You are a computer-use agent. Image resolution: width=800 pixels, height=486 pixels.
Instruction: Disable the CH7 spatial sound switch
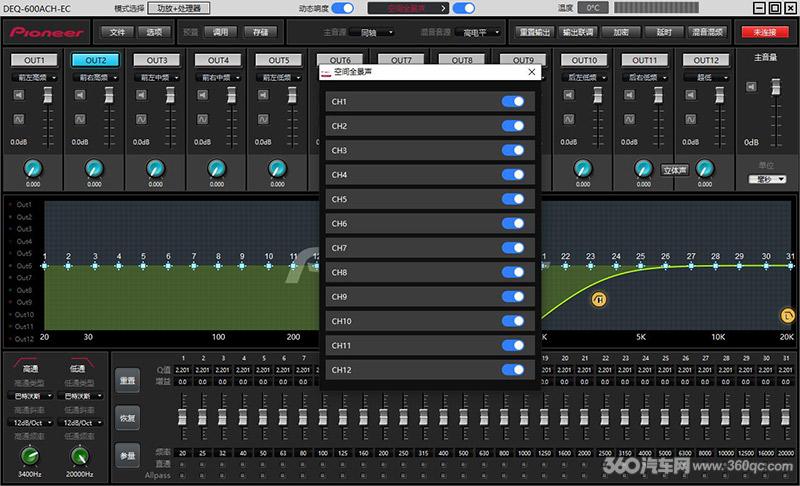coord(513,248)
